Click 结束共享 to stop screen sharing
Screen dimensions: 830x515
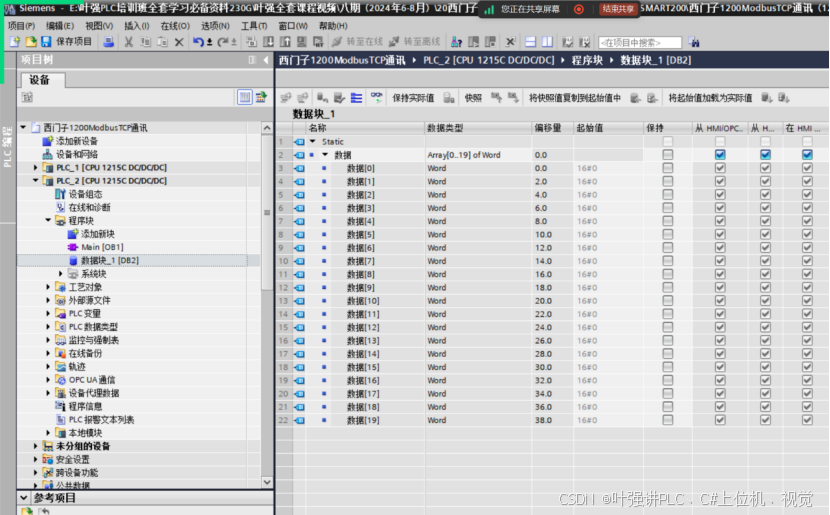click(x=618, y=9)
